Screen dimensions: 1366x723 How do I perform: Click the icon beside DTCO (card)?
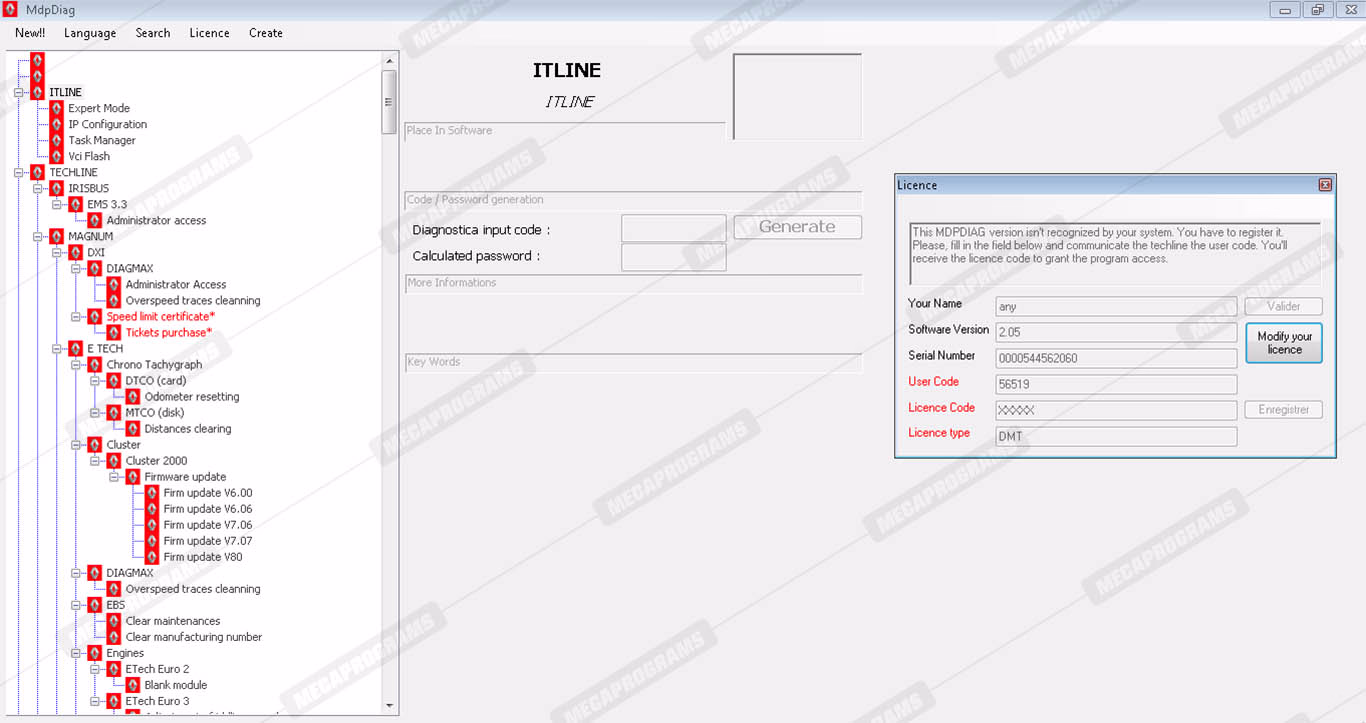tap(113, 380)
